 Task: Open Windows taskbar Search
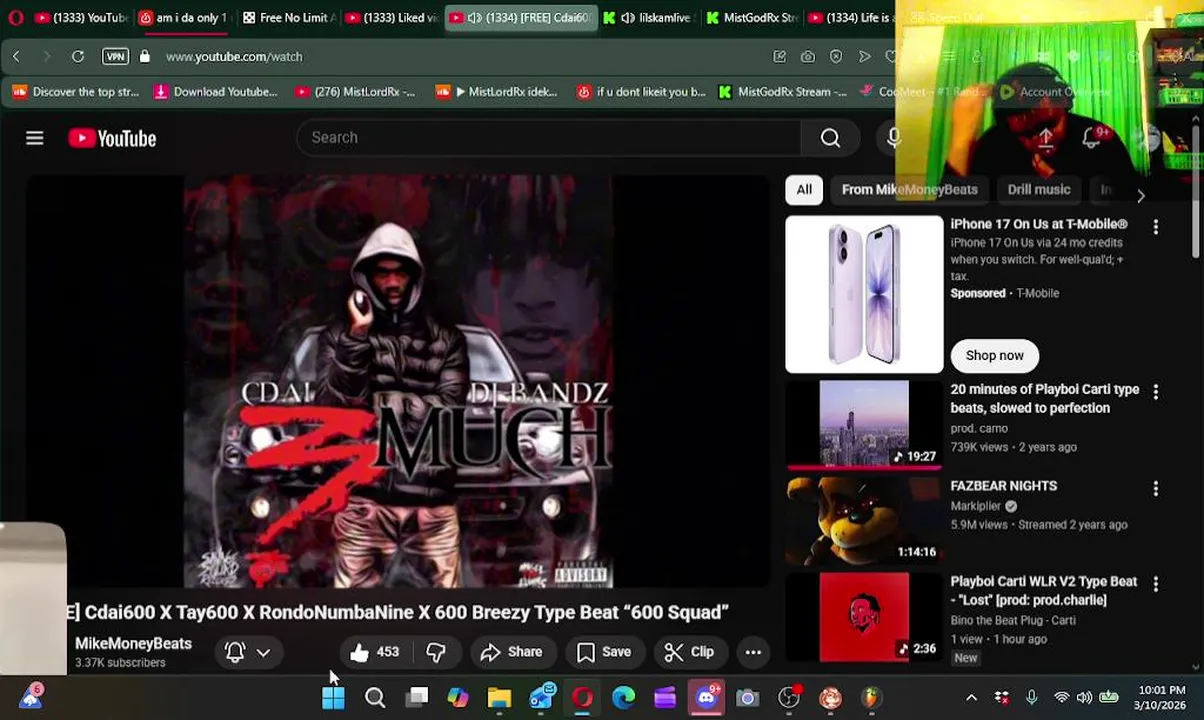375,698
